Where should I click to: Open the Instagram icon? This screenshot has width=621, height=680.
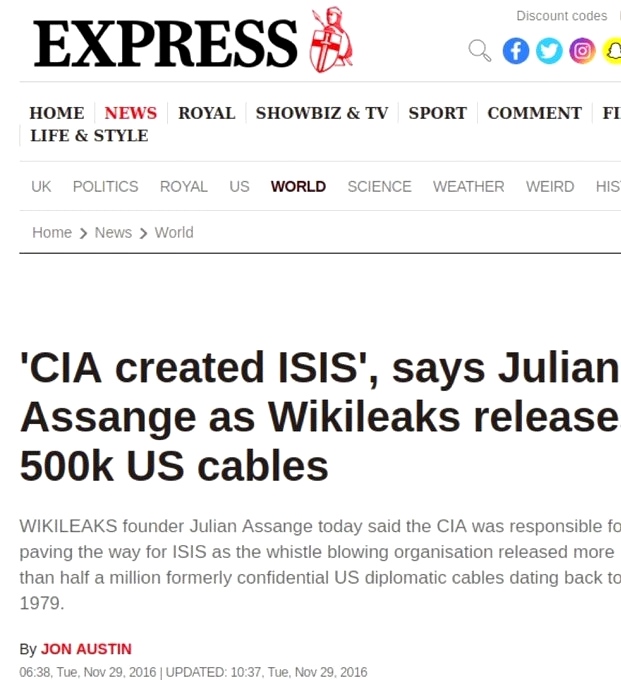(x=582, y=51)
